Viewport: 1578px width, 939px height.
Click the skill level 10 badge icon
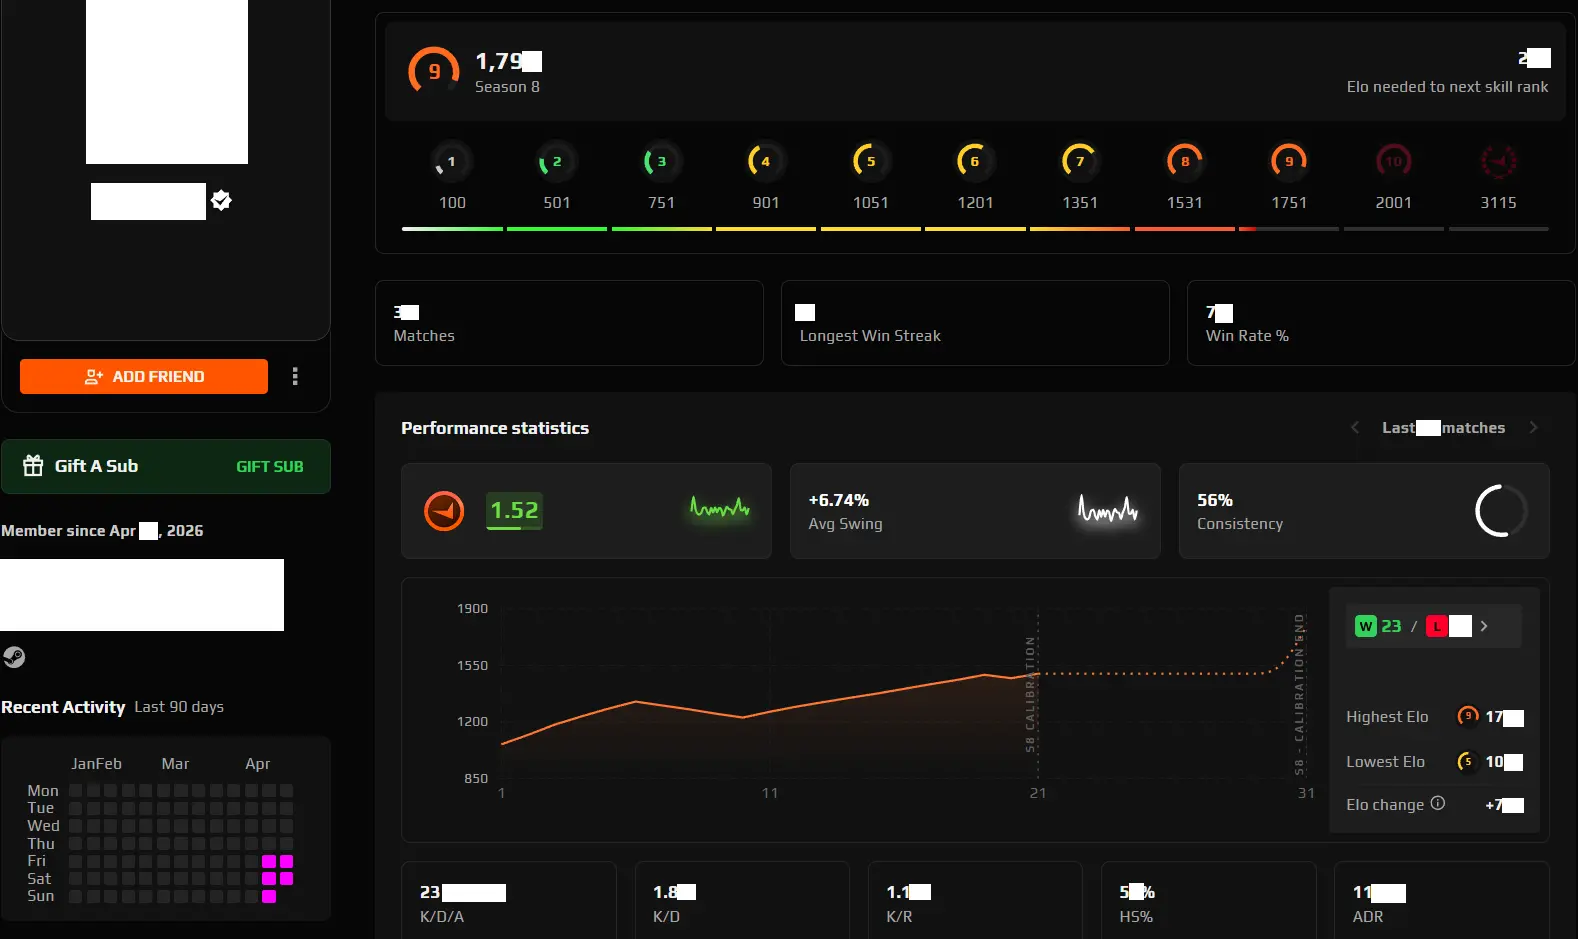[1393, 161]
